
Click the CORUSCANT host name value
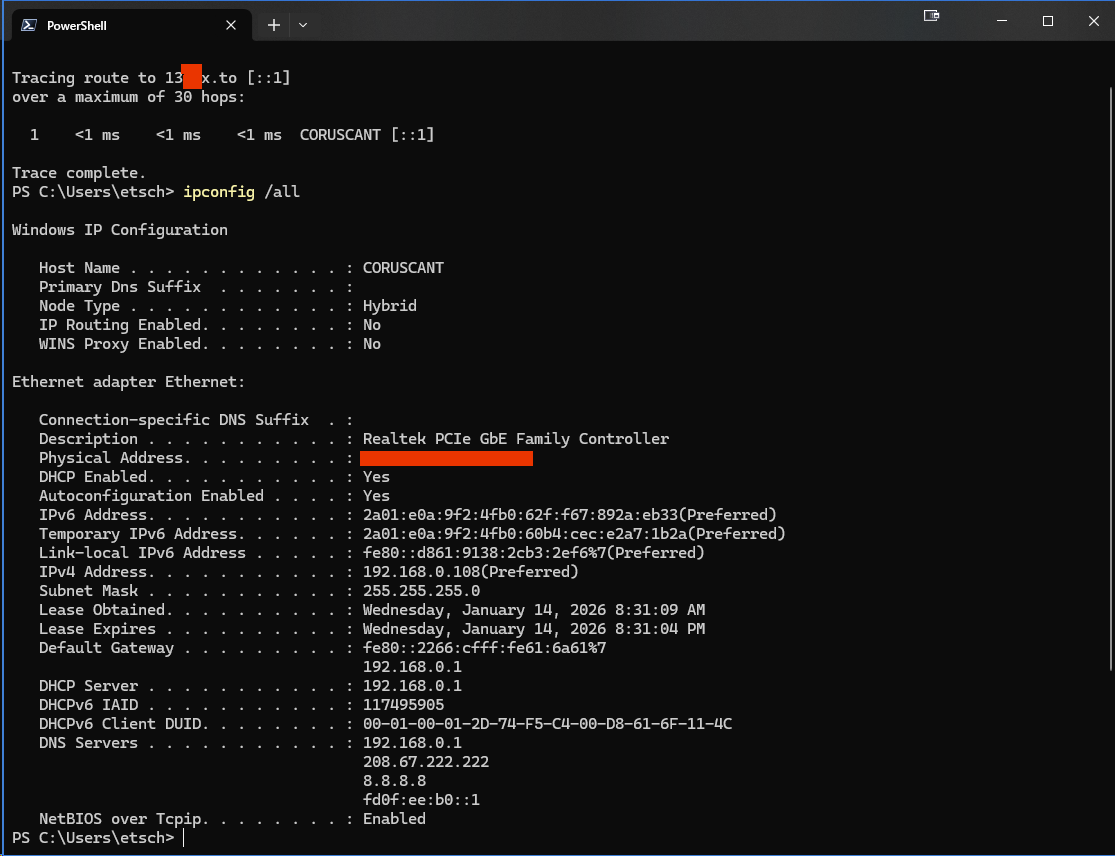tap(403, 268)
